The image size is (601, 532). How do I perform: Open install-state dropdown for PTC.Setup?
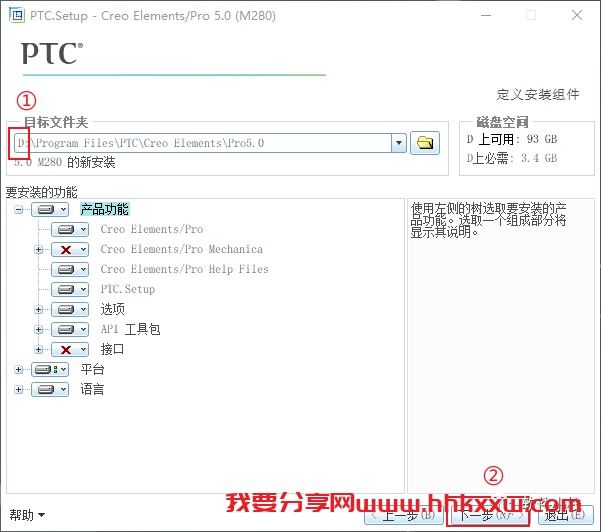point(70,289)
